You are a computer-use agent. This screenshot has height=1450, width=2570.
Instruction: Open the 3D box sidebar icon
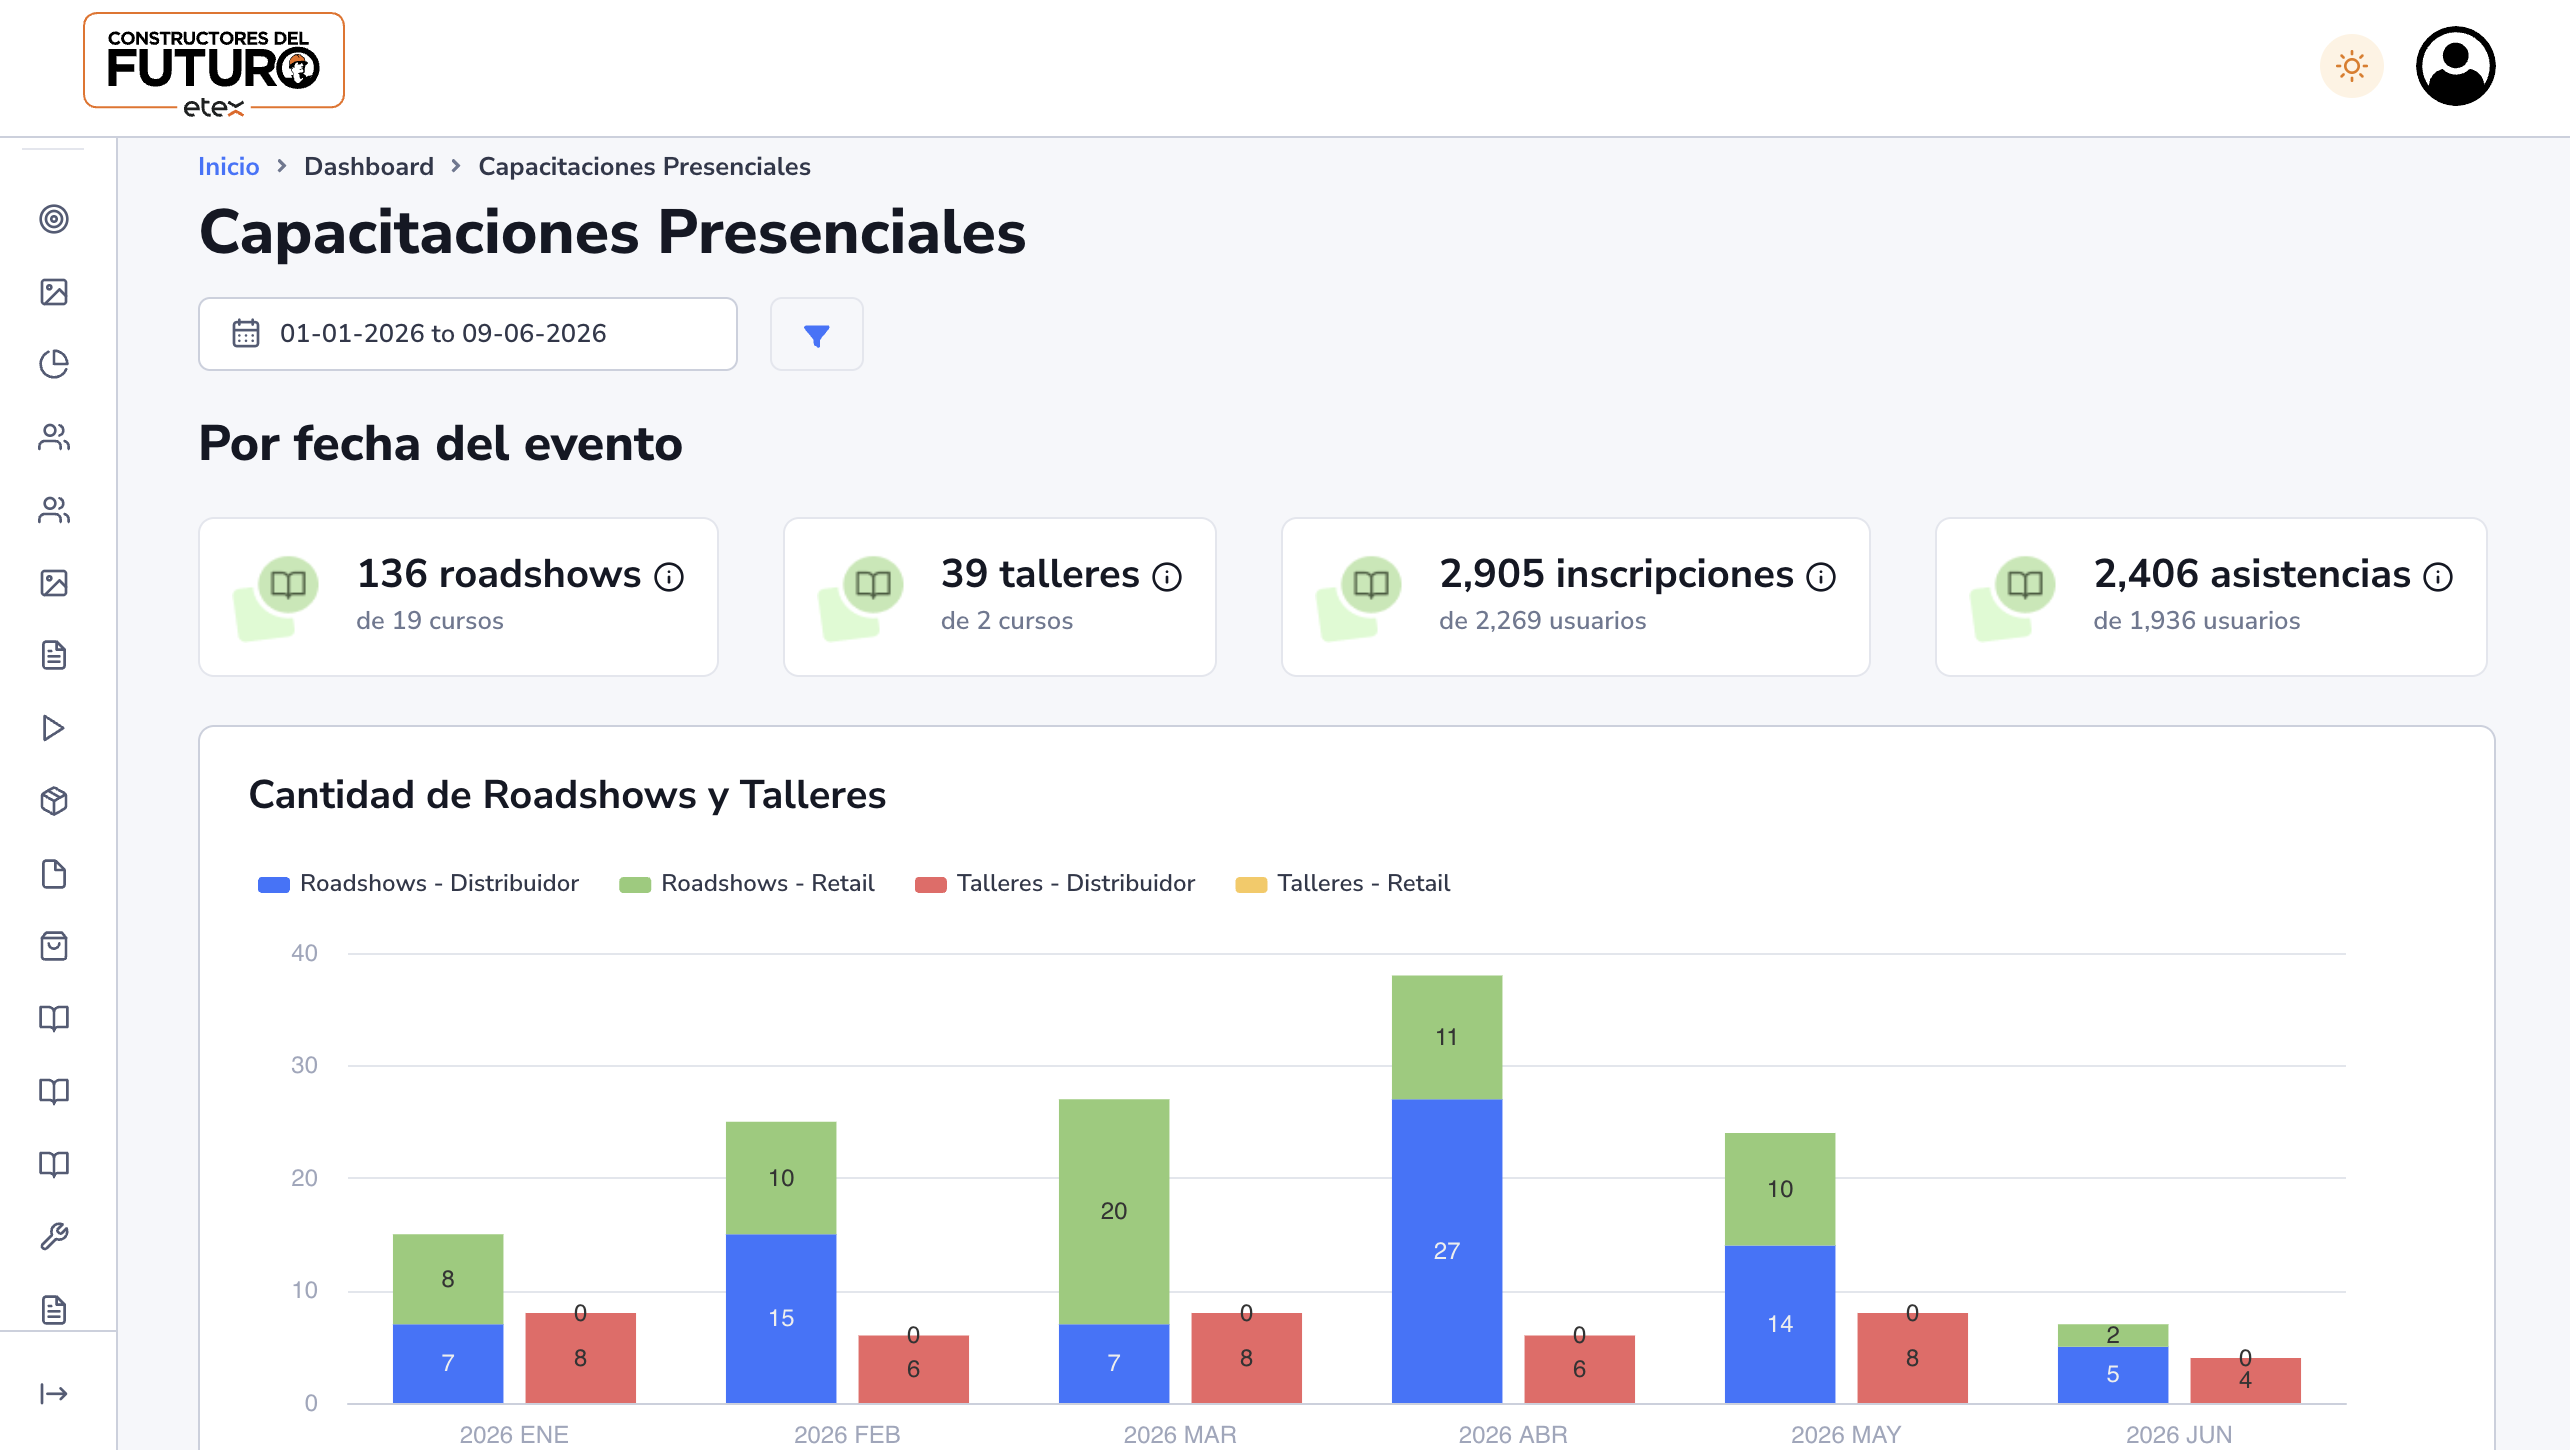[54, 801]
